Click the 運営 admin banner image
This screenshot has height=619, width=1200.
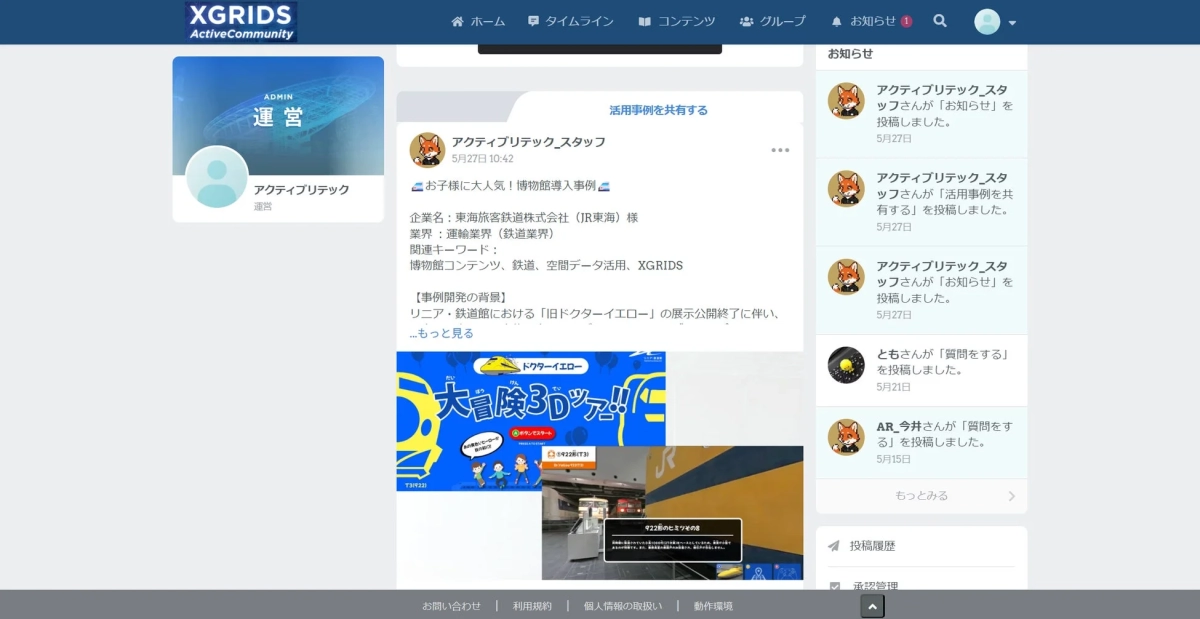click(278, 115)
